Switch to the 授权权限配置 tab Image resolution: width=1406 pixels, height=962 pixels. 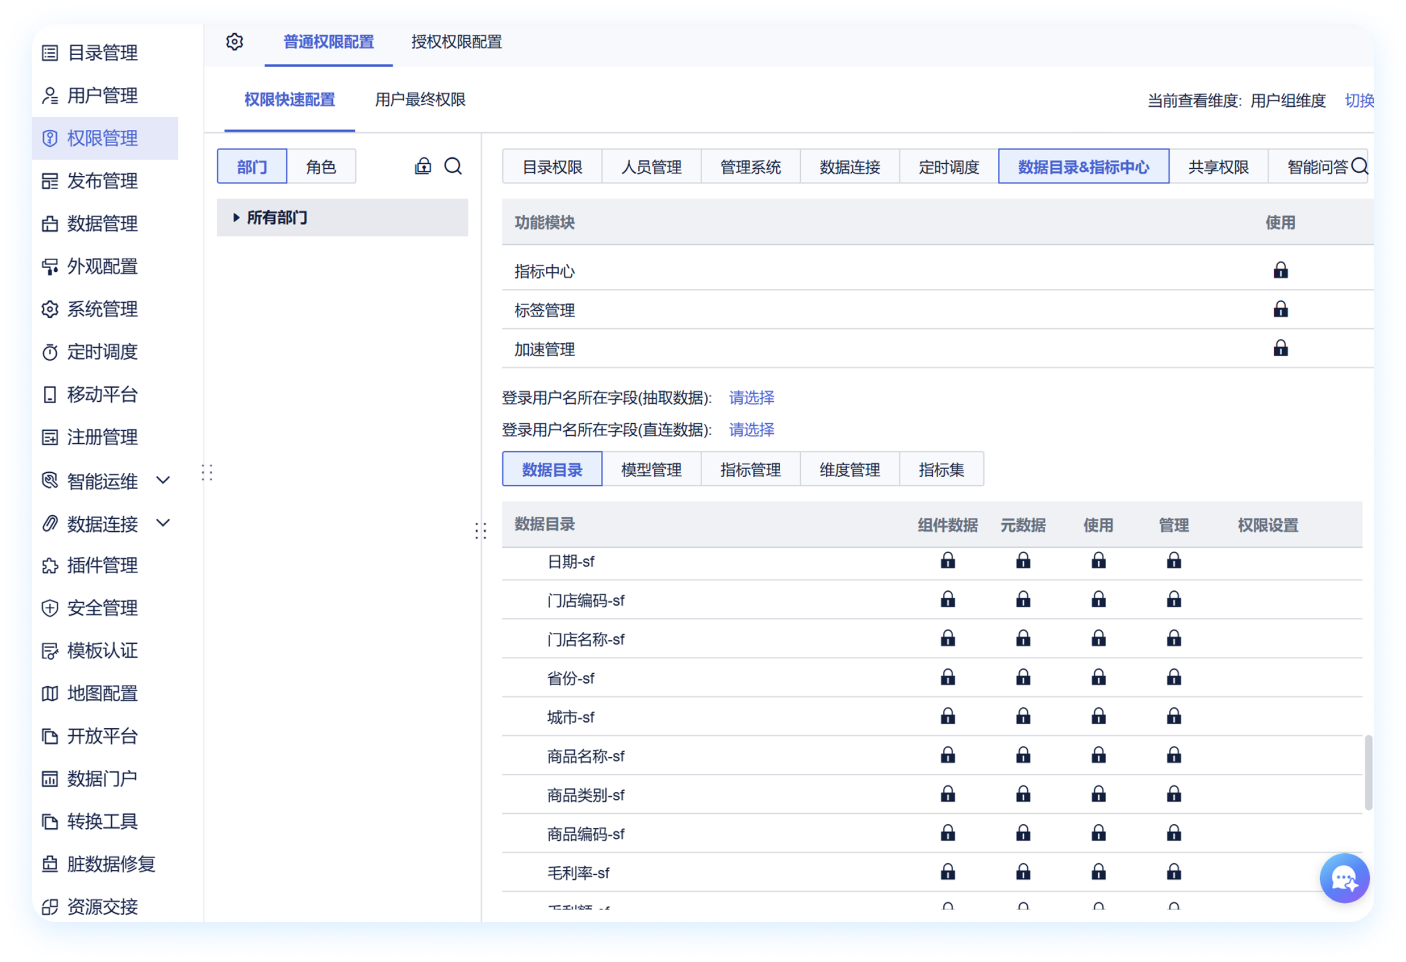456,42
